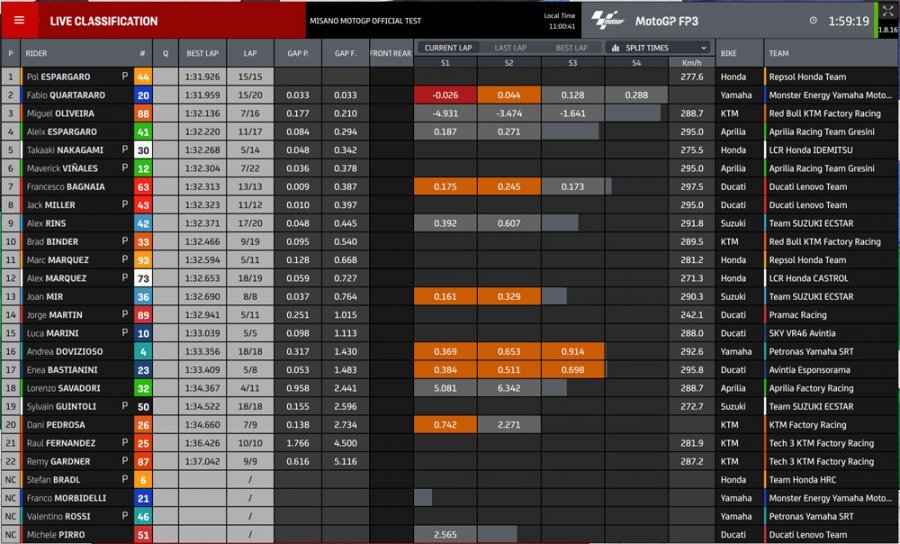Image resolution: width=900 pixels, height=544 pixels.
Task: Click the FRONT REAR column header
Action: point(390,53)
